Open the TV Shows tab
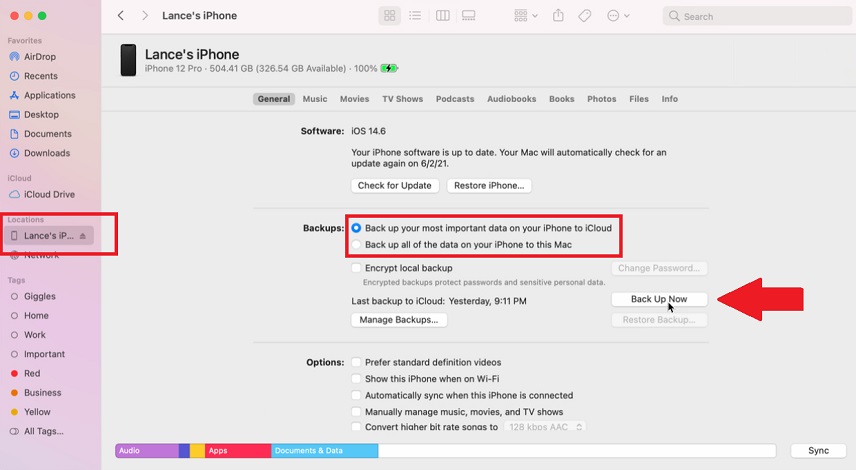This screenshot has width=856, height=470. tap(402, 99)
